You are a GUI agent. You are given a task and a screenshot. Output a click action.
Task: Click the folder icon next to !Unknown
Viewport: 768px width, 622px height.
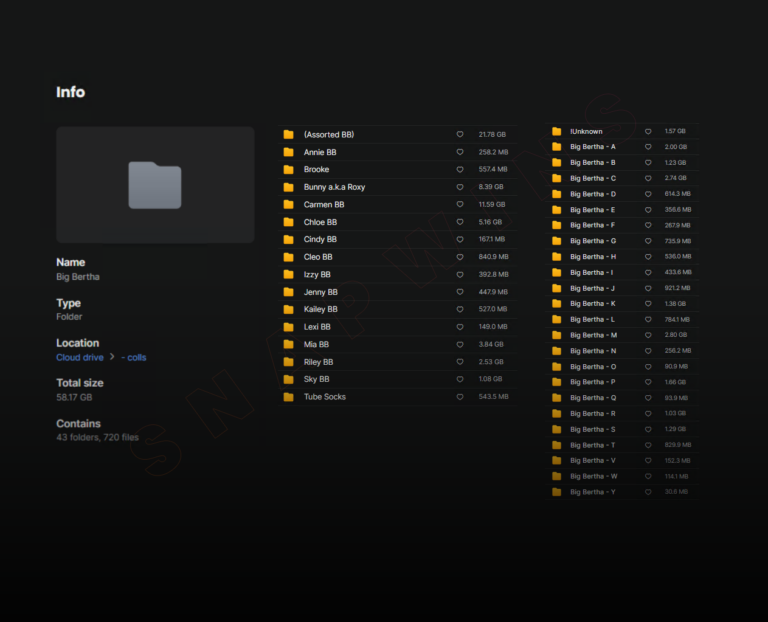click(x=556, y=131)
